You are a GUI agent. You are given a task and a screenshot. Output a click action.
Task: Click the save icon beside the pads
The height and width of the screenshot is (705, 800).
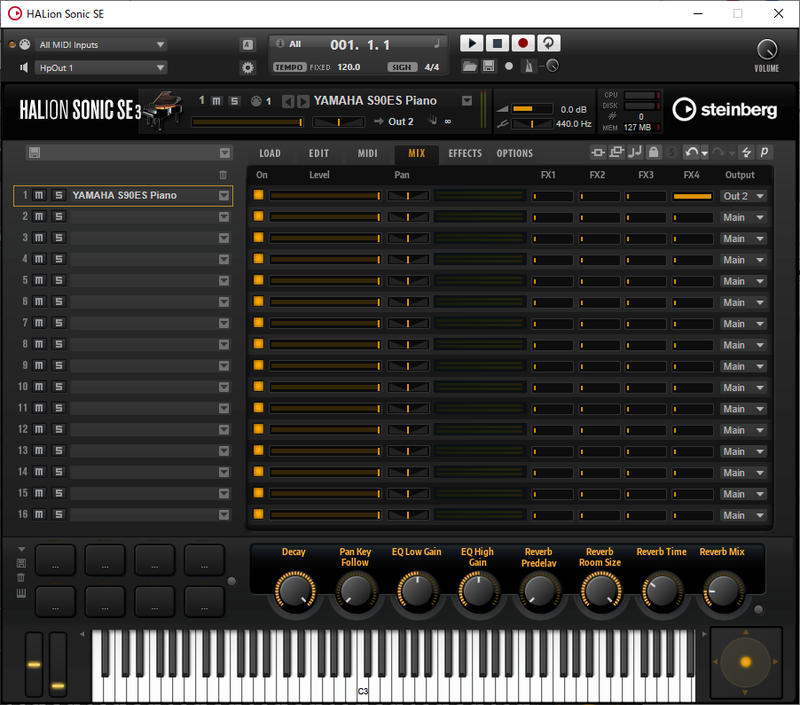point(21,563)
